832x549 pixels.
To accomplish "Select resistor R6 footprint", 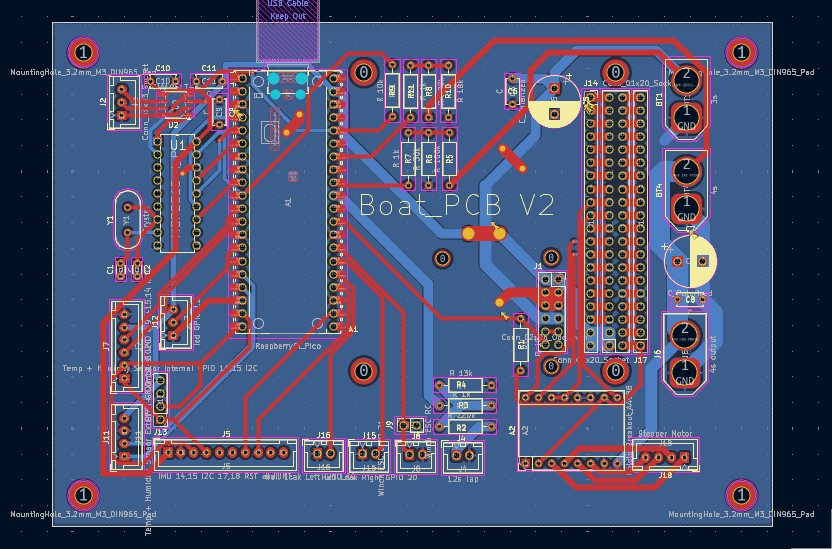I will (429, 159).
